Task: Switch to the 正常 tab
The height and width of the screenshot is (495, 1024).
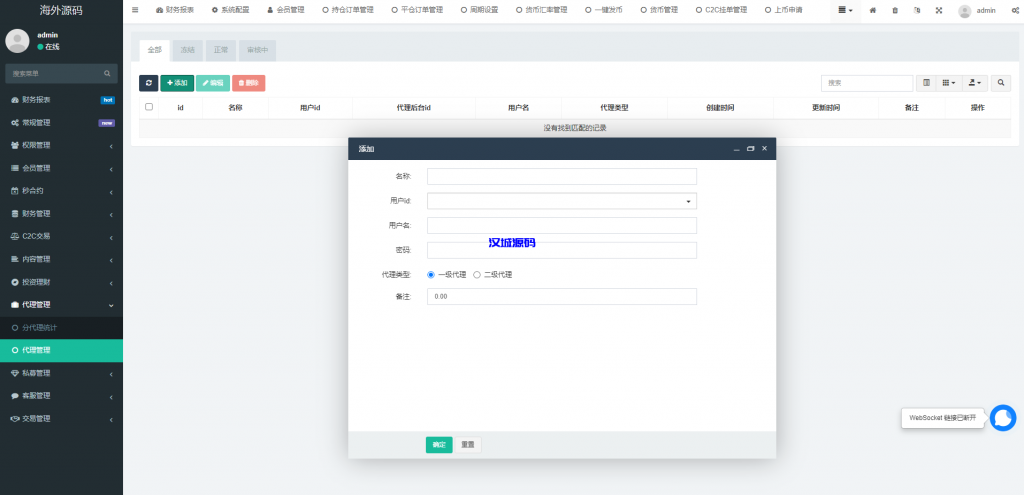Action: [221, 50]
